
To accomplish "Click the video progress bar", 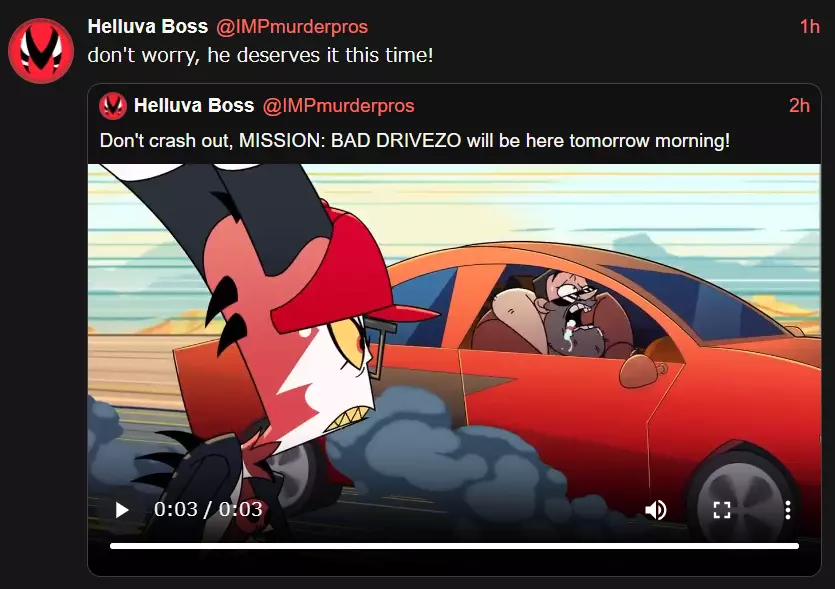I will point(454,546).
